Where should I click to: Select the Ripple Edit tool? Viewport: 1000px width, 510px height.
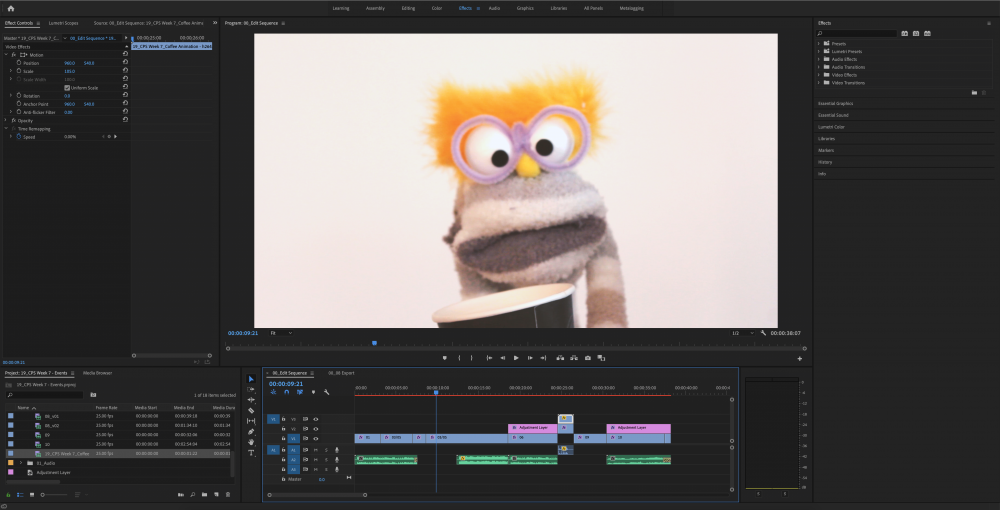251,400
